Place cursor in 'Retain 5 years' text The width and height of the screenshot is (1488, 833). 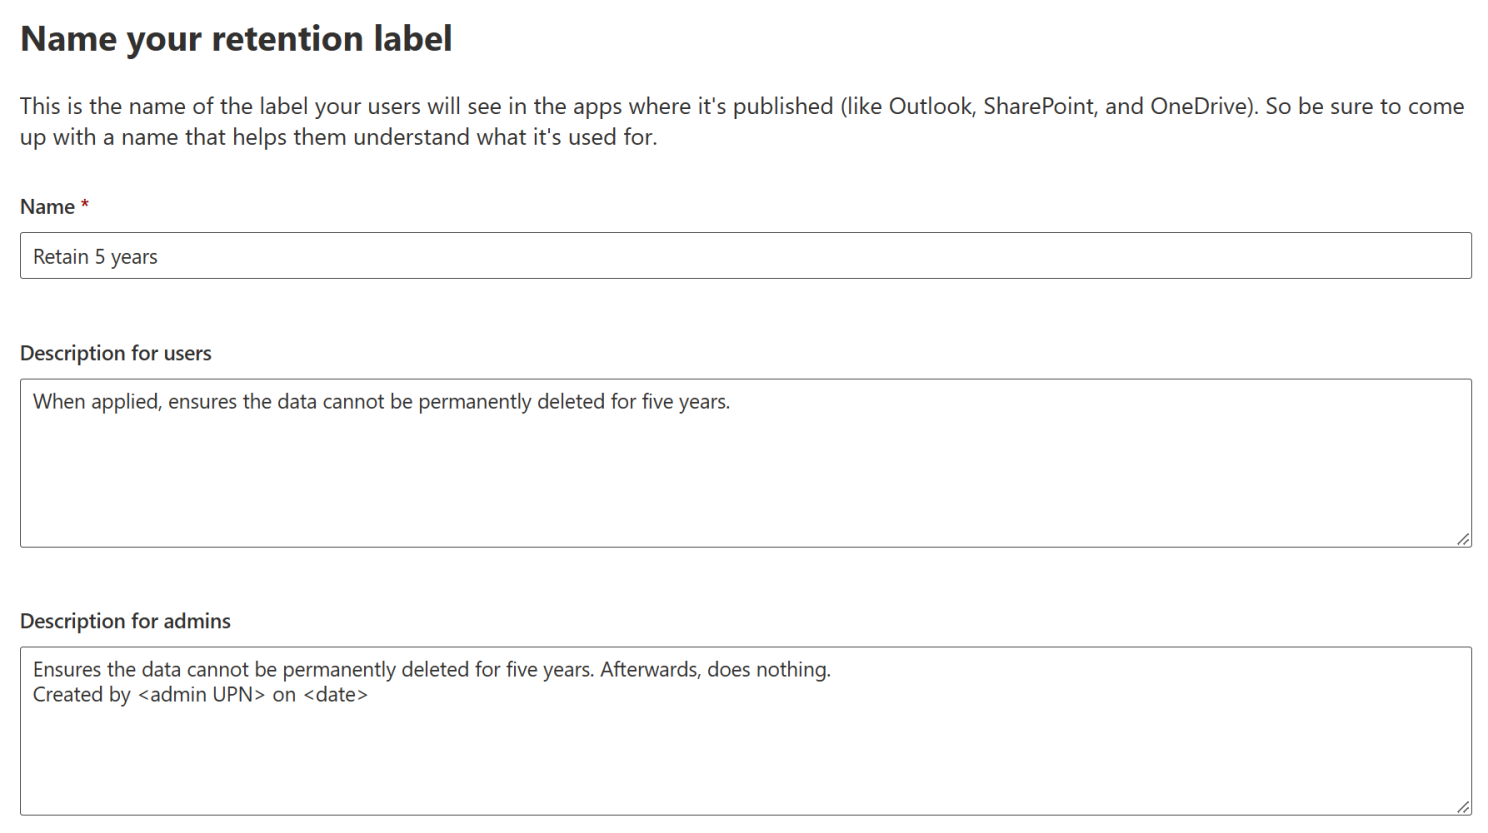click(95, 257)
